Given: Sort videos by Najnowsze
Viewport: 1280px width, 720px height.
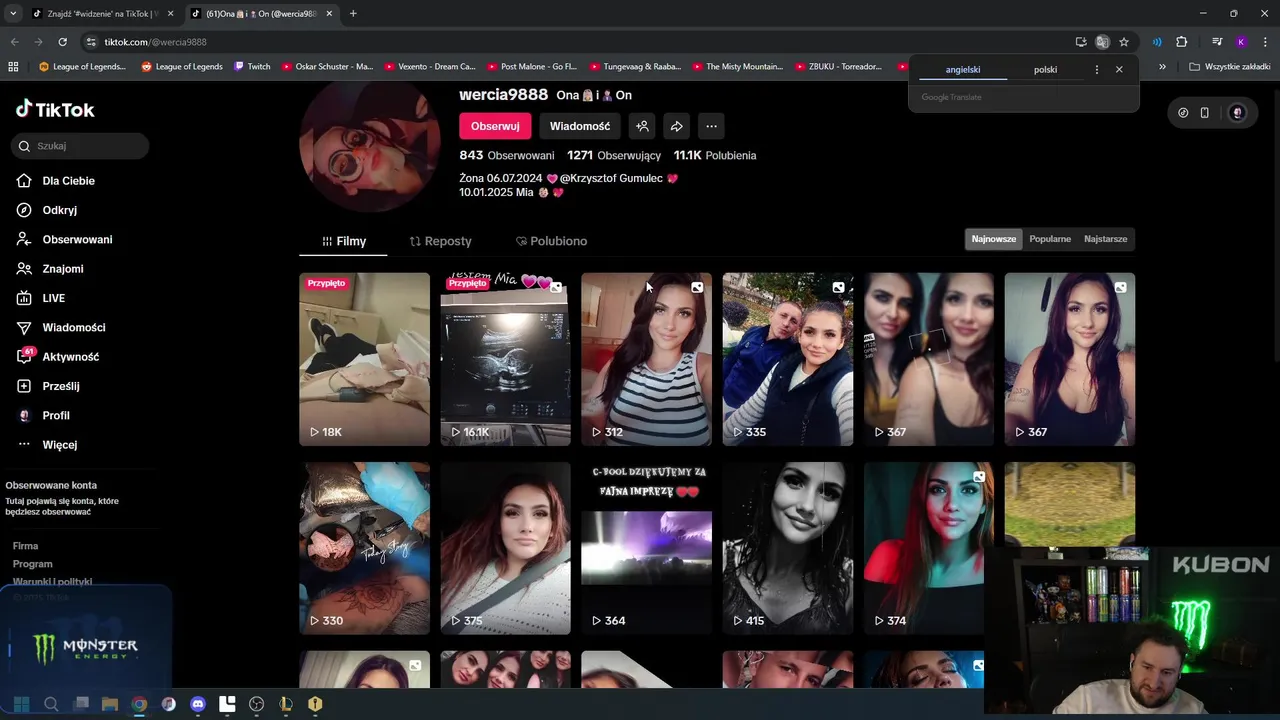Looking at the screenshot, I should pyautogui.click(x=994, y=239).
